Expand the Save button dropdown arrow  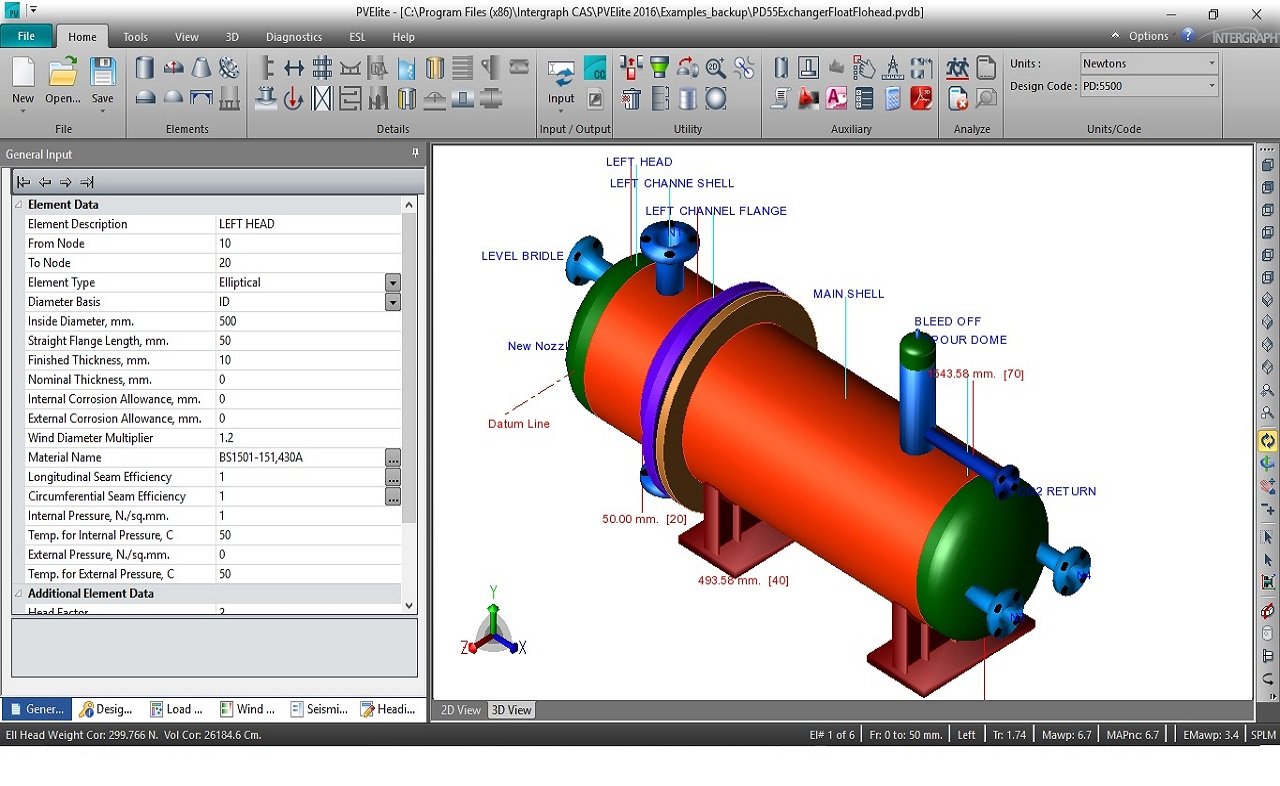coord(102,111)
